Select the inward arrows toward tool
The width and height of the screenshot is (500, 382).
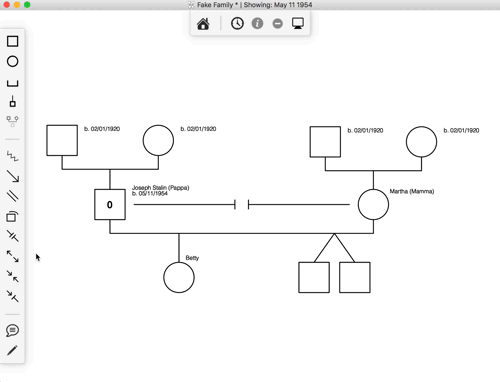(13, 276)
